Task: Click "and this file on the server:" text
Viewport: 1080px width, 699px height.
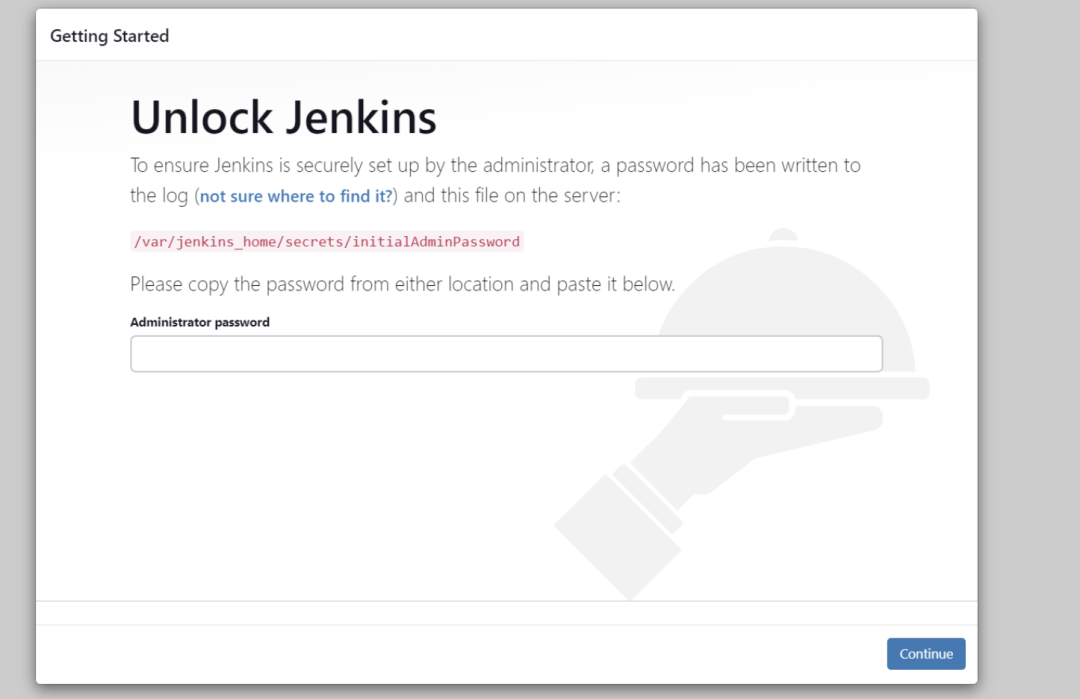Action: click(x=512, y=196)
